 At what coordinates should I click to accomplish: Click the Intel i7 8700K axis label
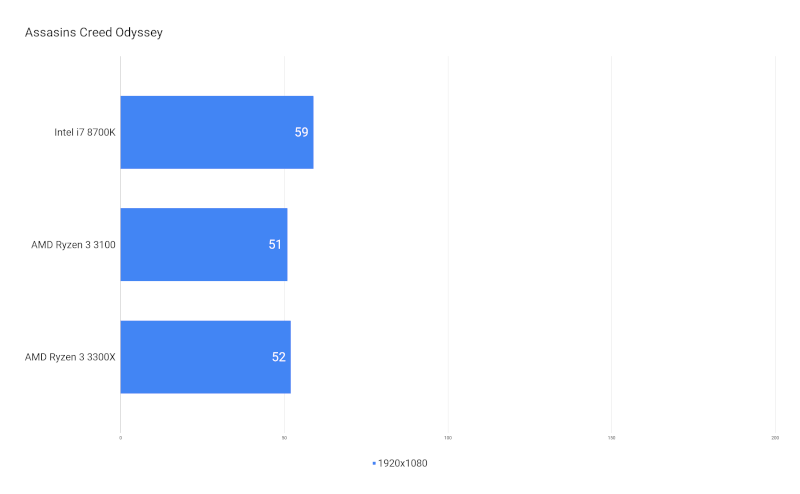[85, 132]
